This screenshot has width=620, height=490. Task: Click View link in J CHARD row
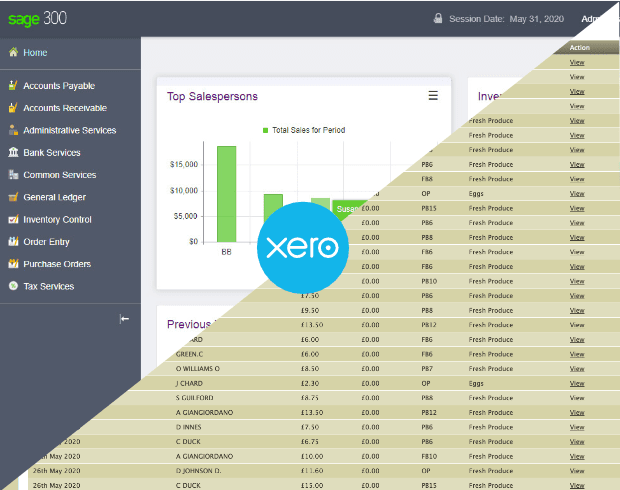577,383
